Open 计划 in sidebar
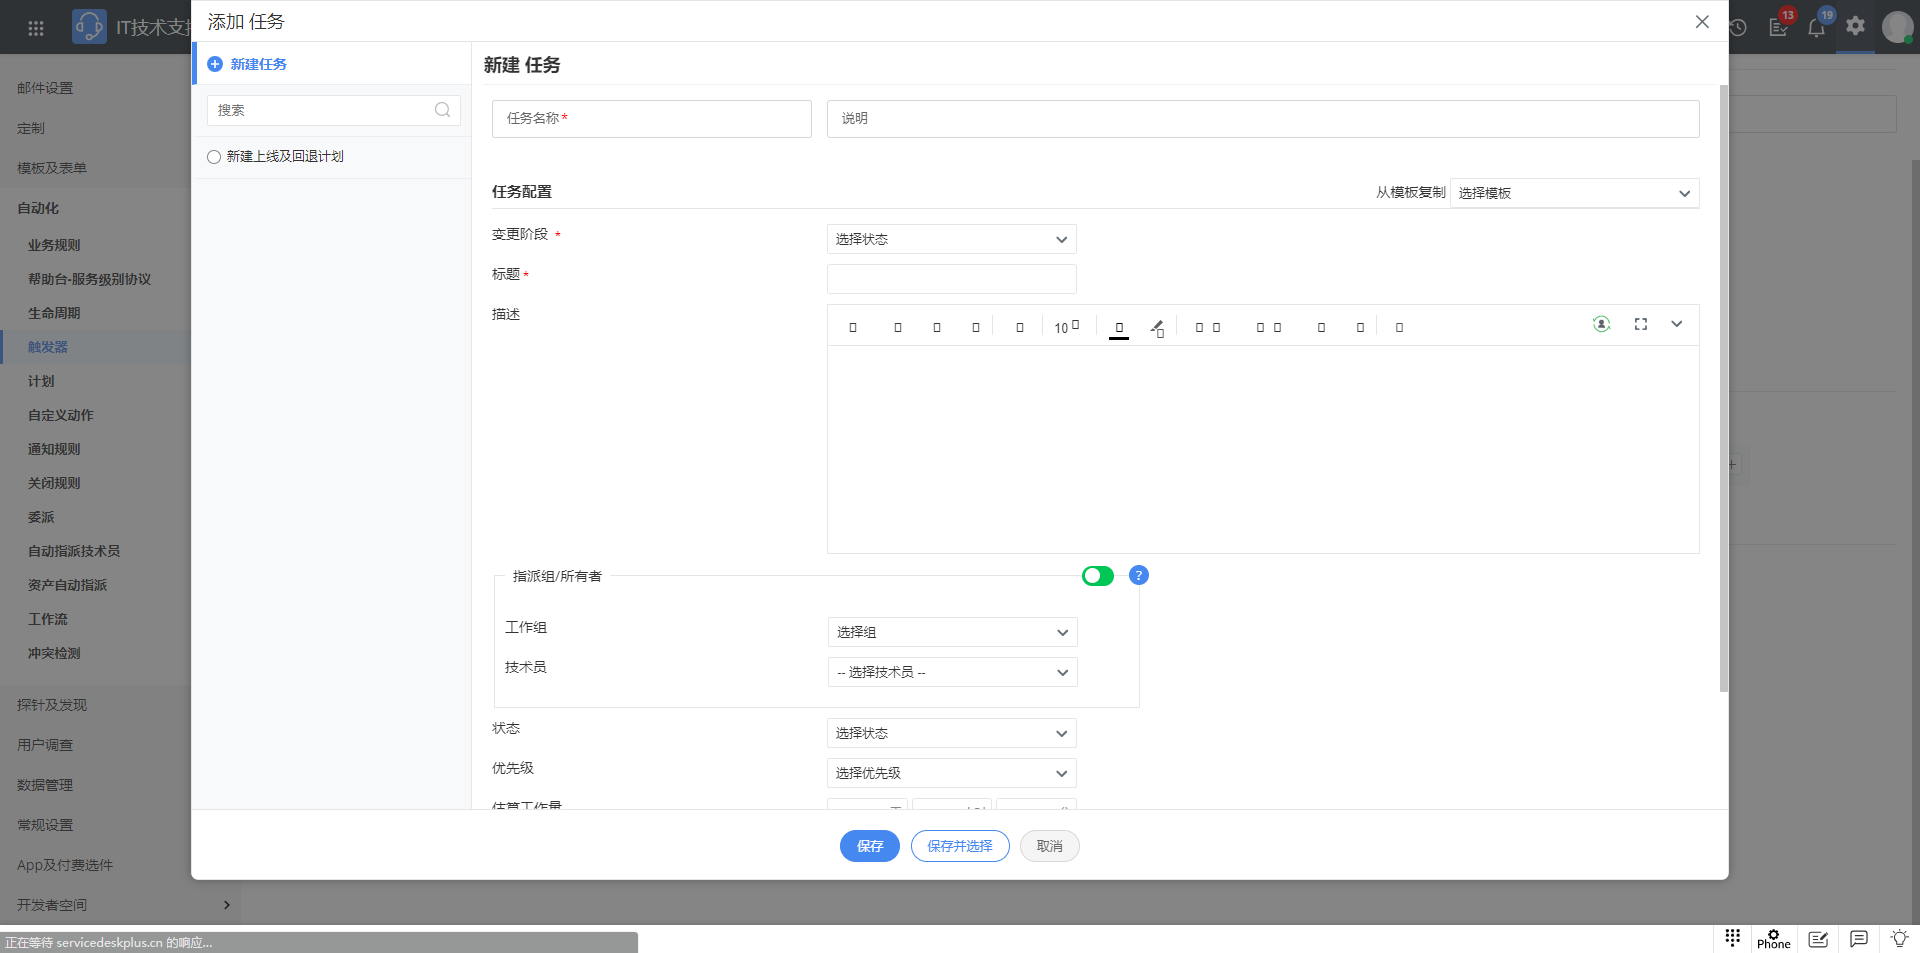 pyautogui.click(x=41, y=381)
